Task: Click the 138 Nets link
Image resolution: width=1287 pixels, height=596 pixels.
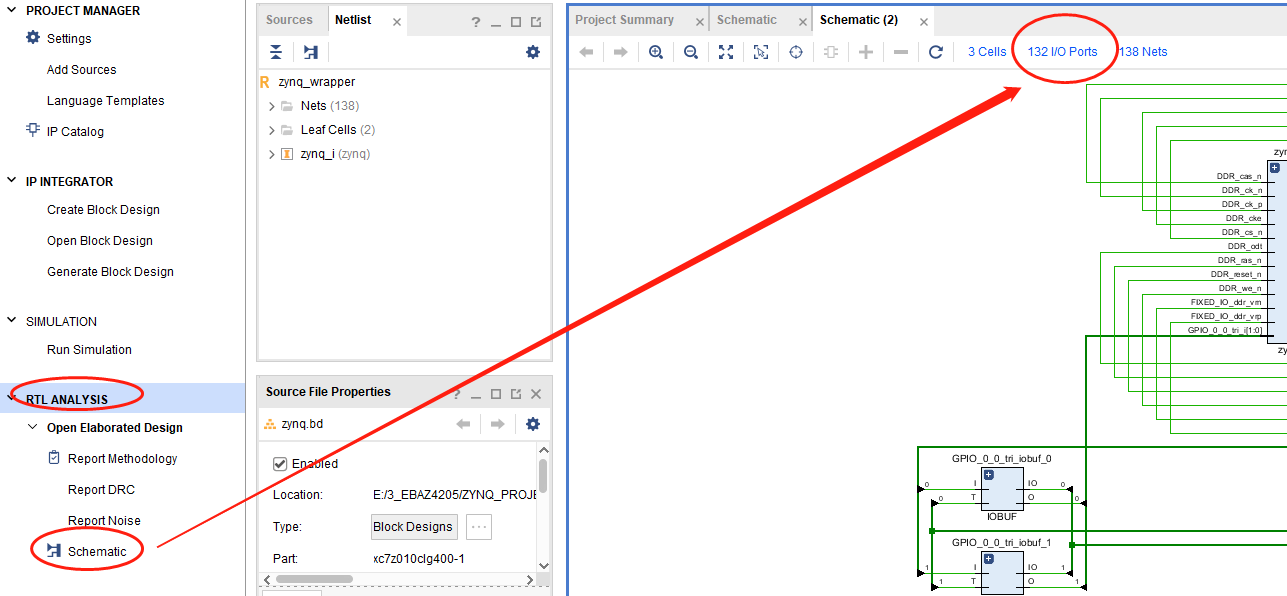Action: point(1143,52)
